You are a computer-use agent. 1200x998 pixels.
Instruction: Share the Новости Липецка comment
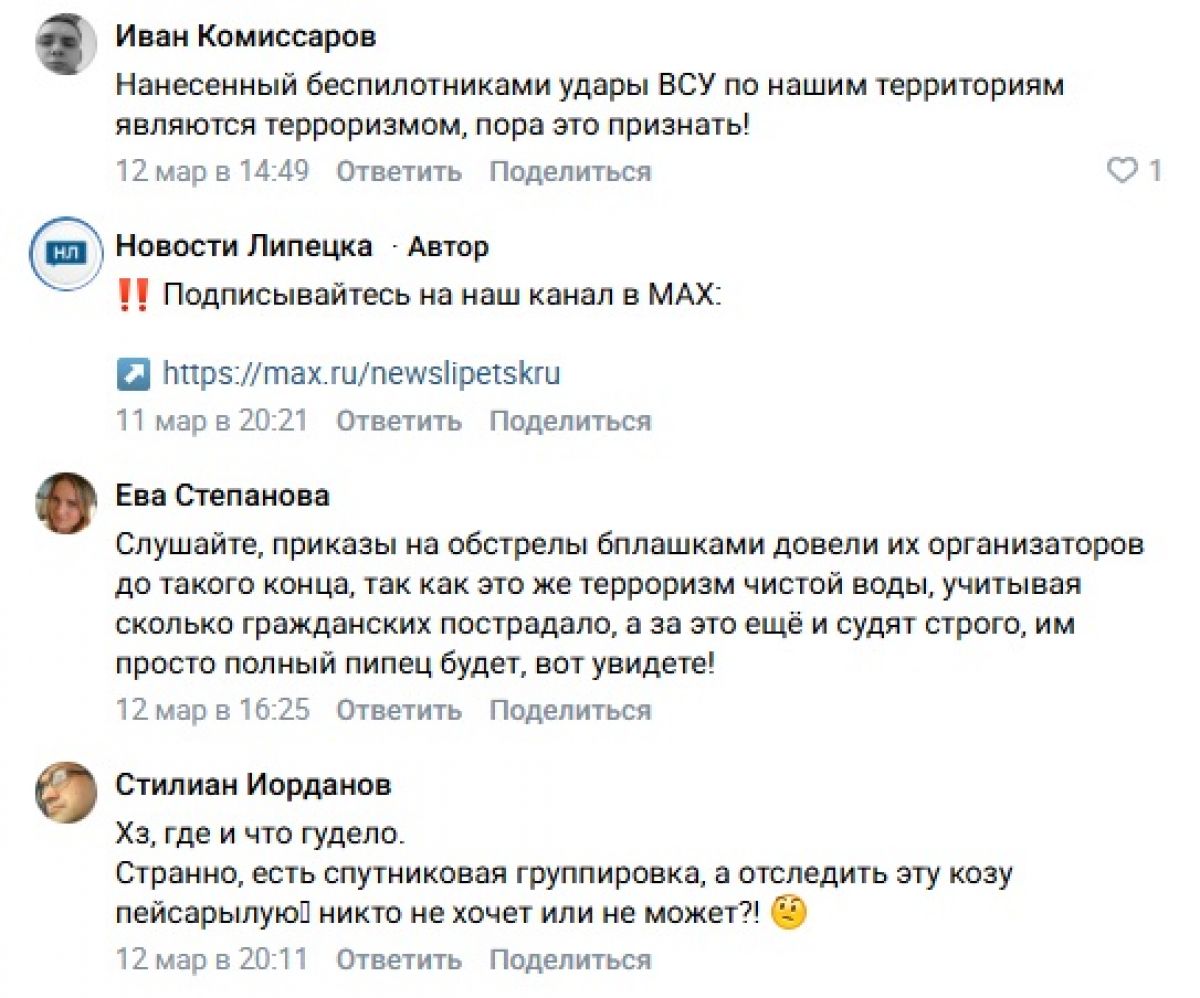[x=569, y=421]
